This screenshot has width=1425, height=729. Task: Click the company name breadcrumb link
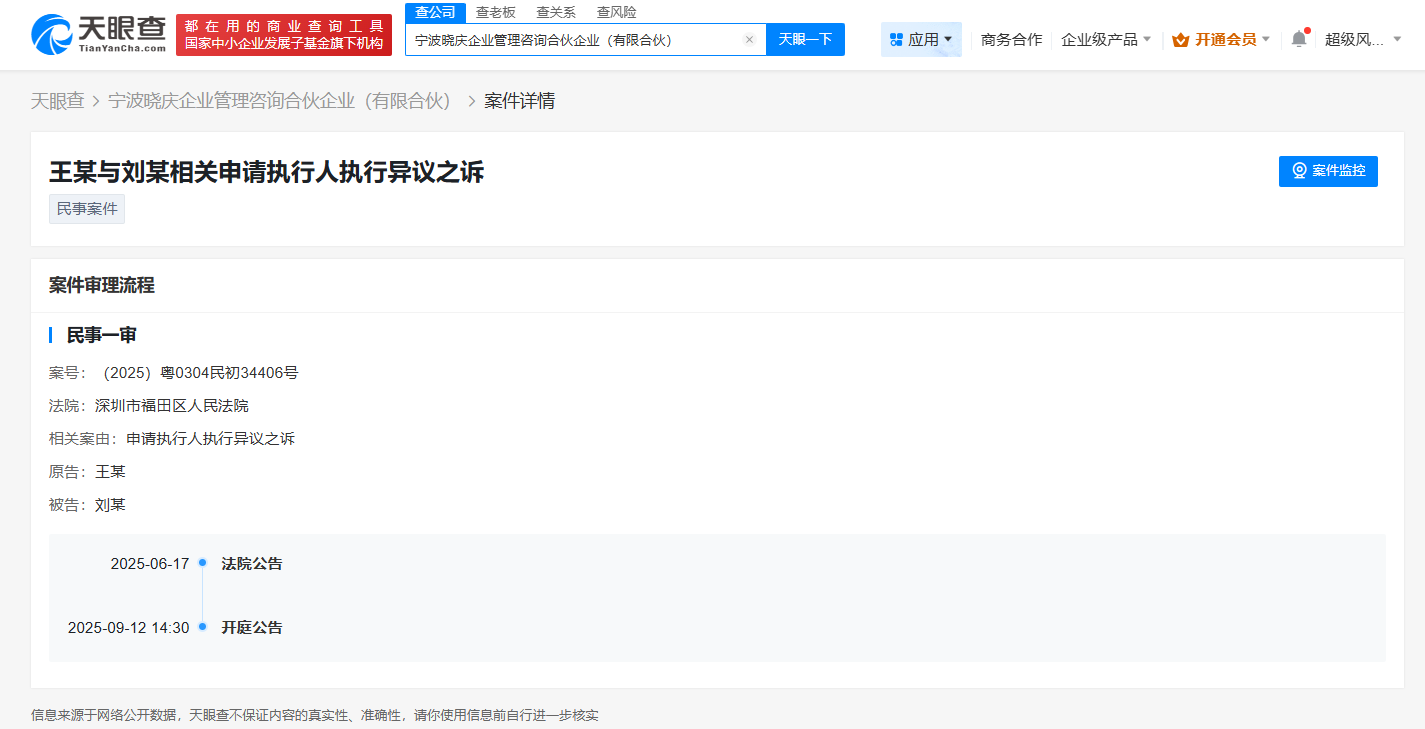point(282,100)
